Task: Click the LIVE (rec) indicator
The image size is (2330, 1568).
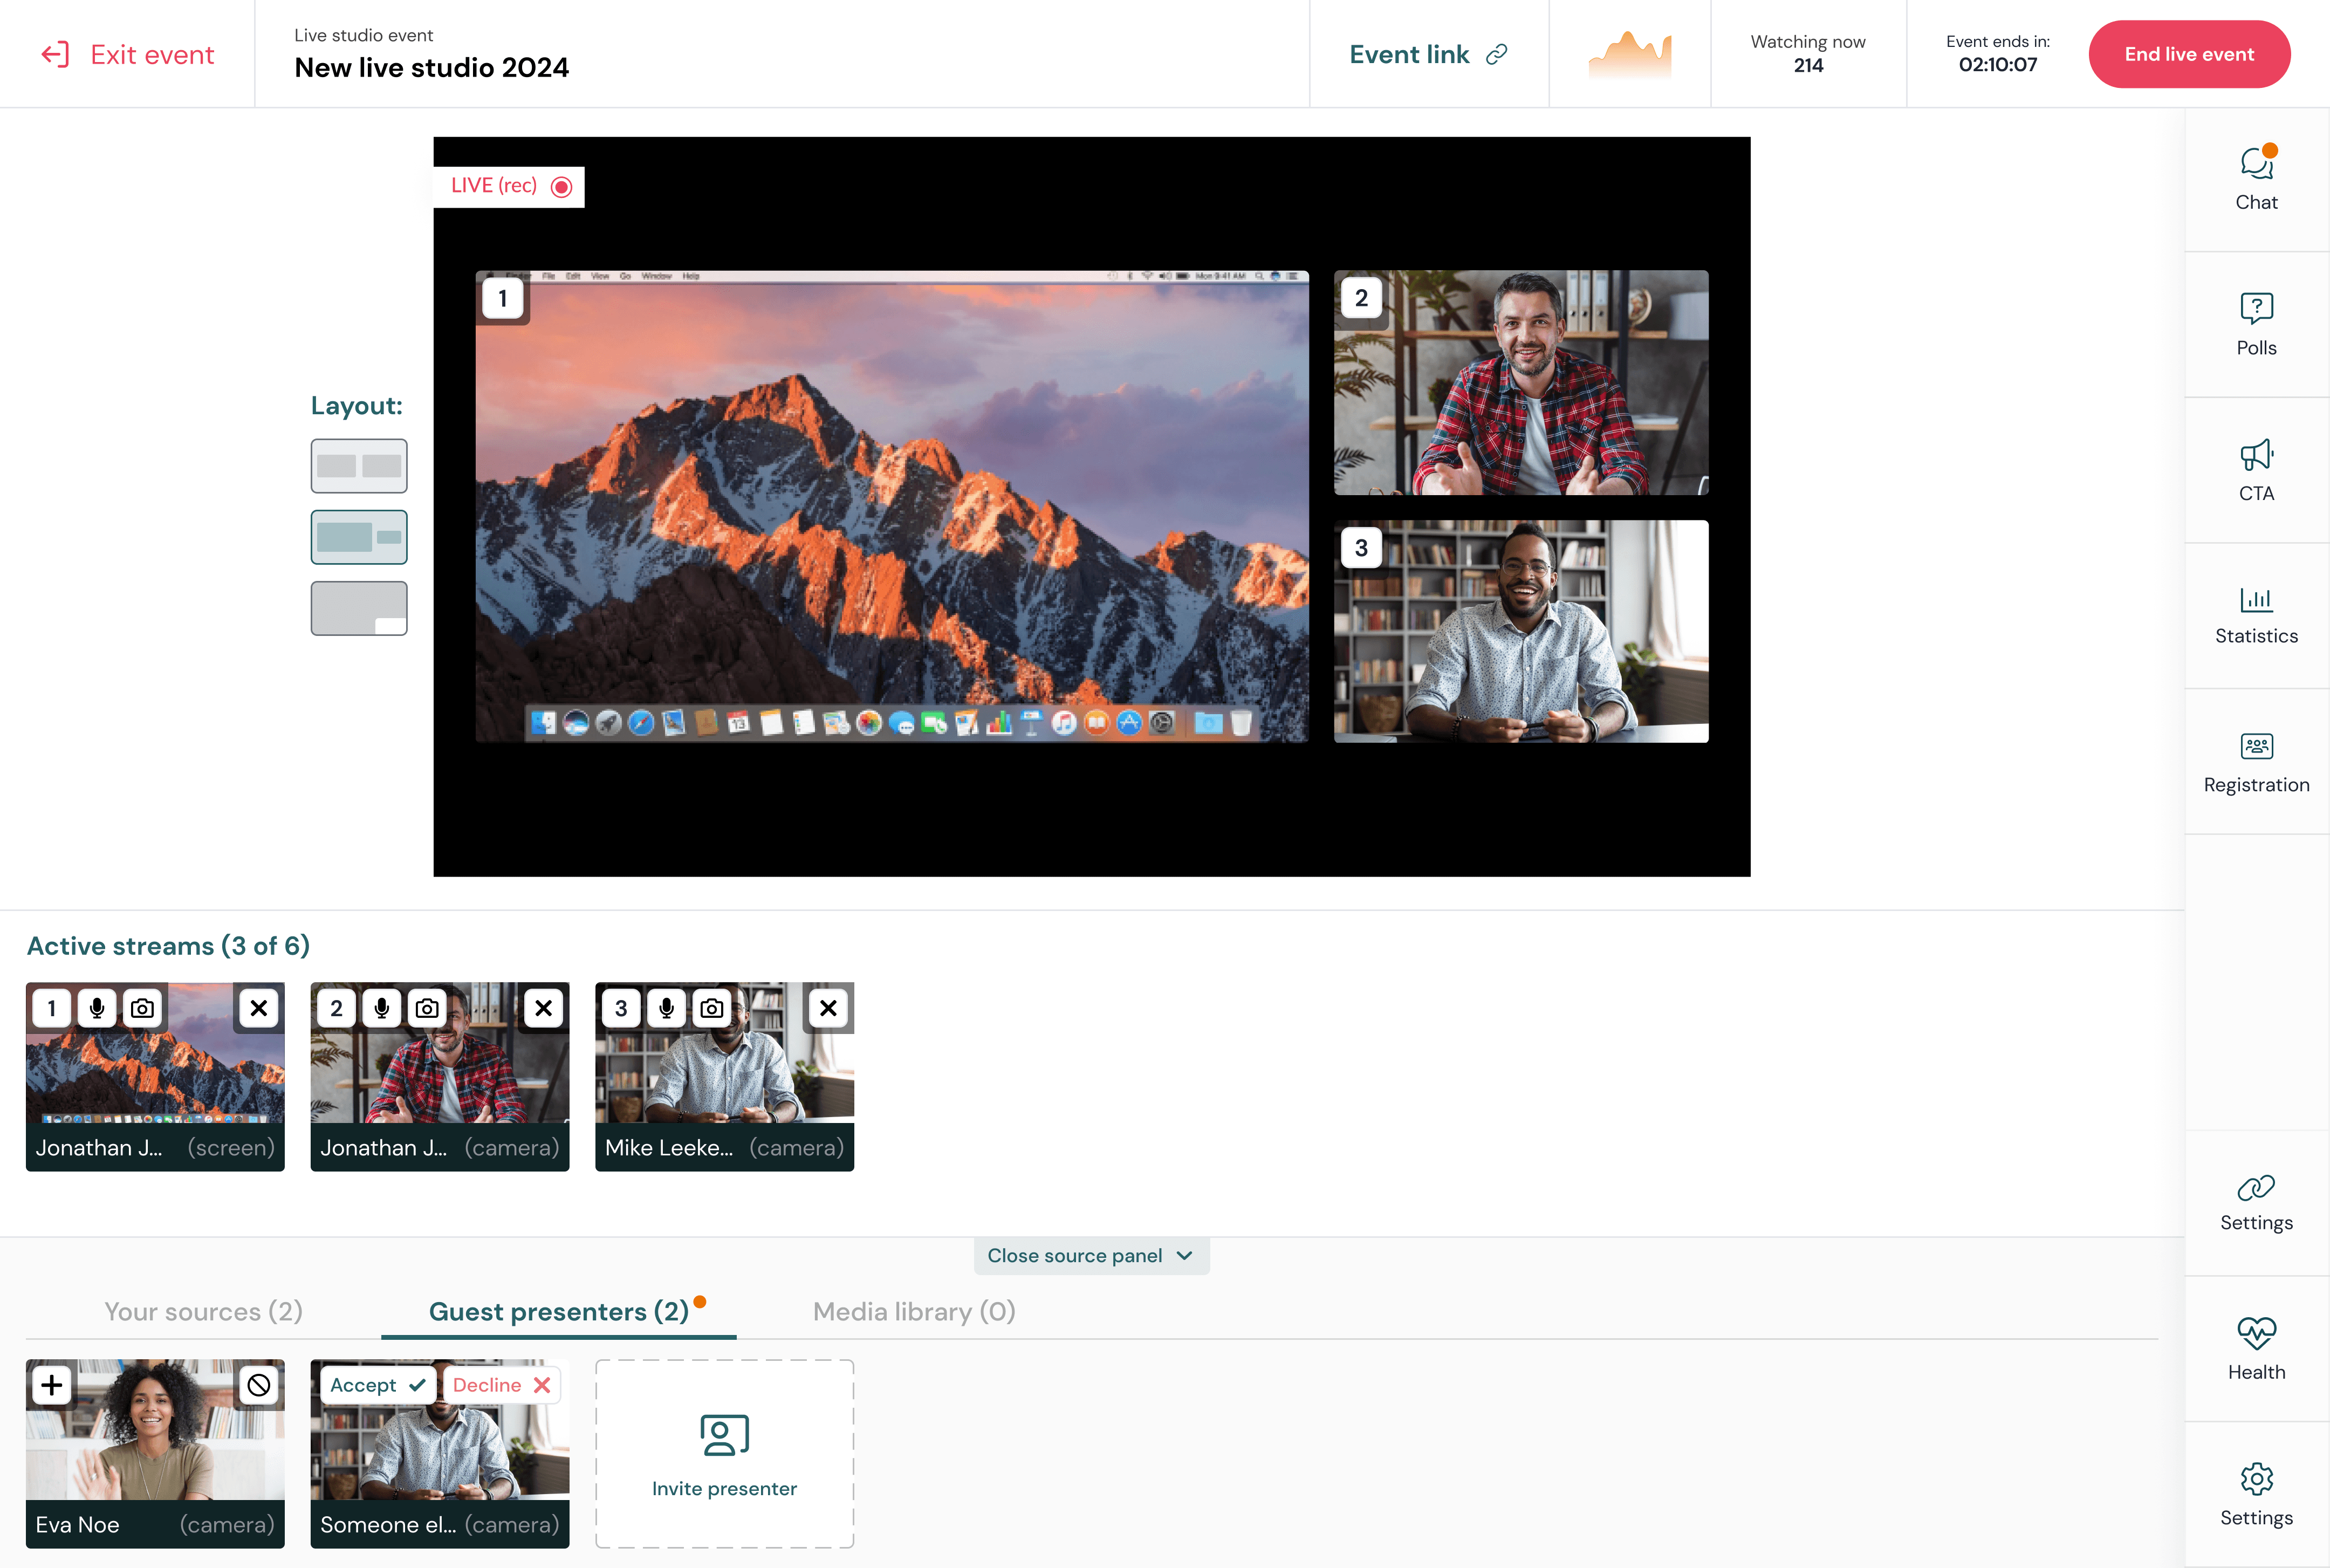Action: 509,186
